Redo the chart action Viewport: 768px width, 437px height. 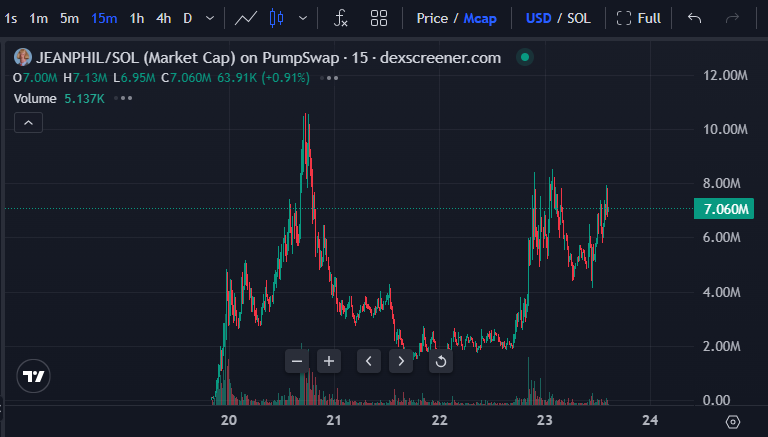click(x=732, y=19)
